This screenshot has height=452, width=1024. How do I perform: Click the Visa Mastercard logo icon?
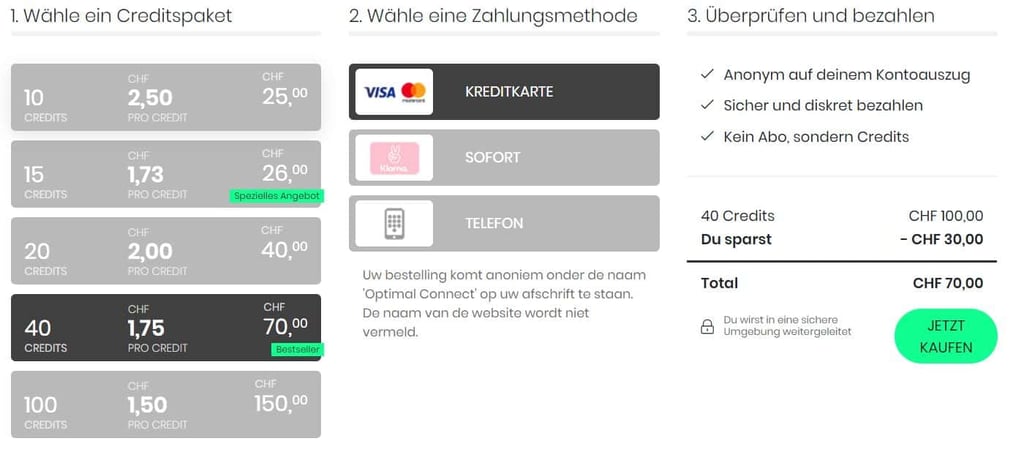[x=394, y=91]
